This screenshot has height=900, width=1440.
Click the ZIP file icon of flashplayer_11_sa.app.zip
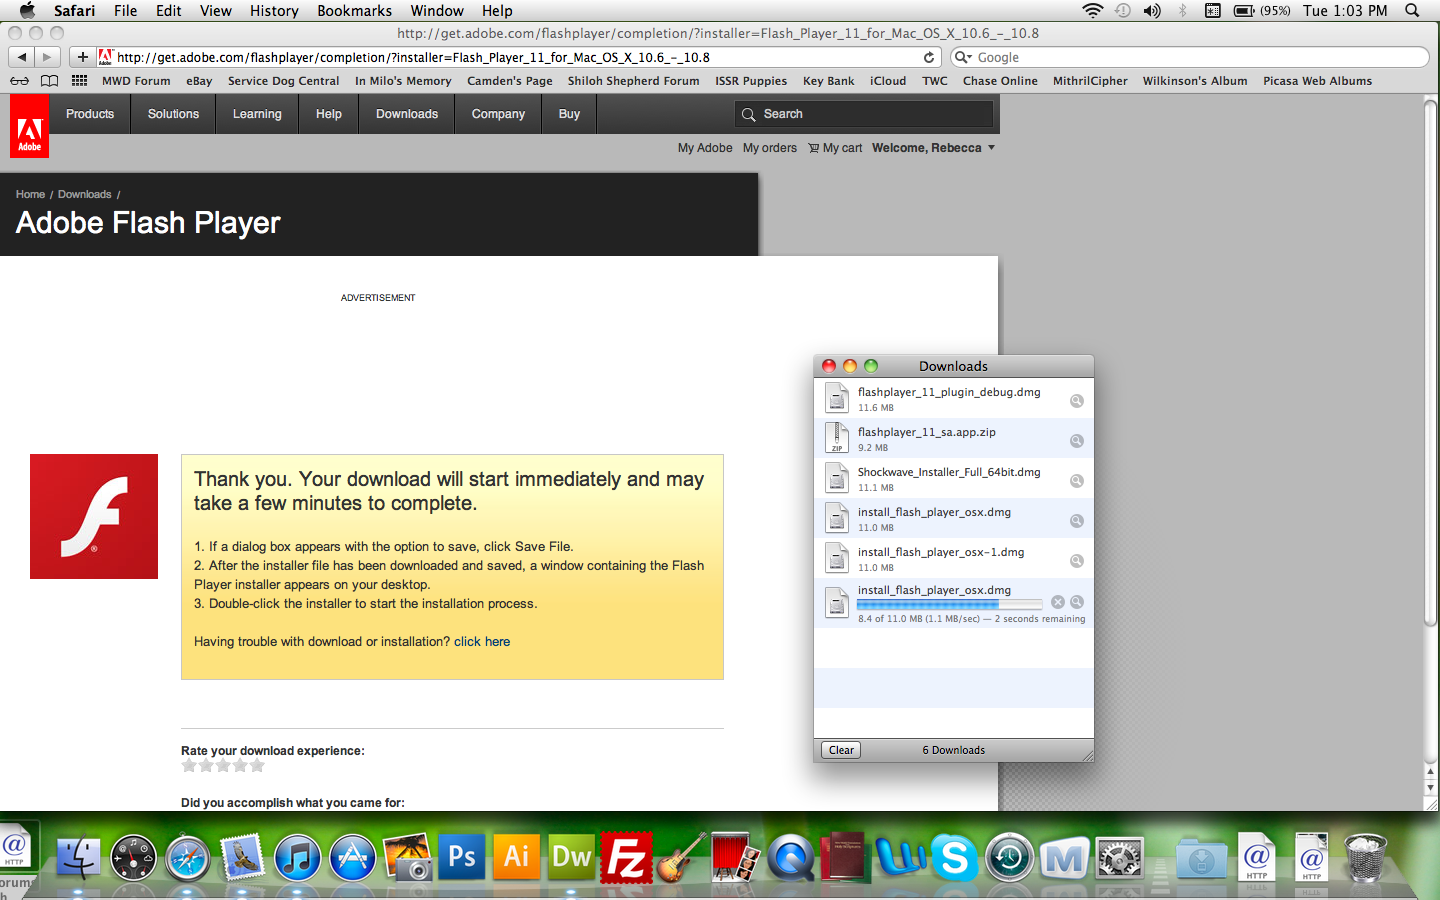coord(837,438)
